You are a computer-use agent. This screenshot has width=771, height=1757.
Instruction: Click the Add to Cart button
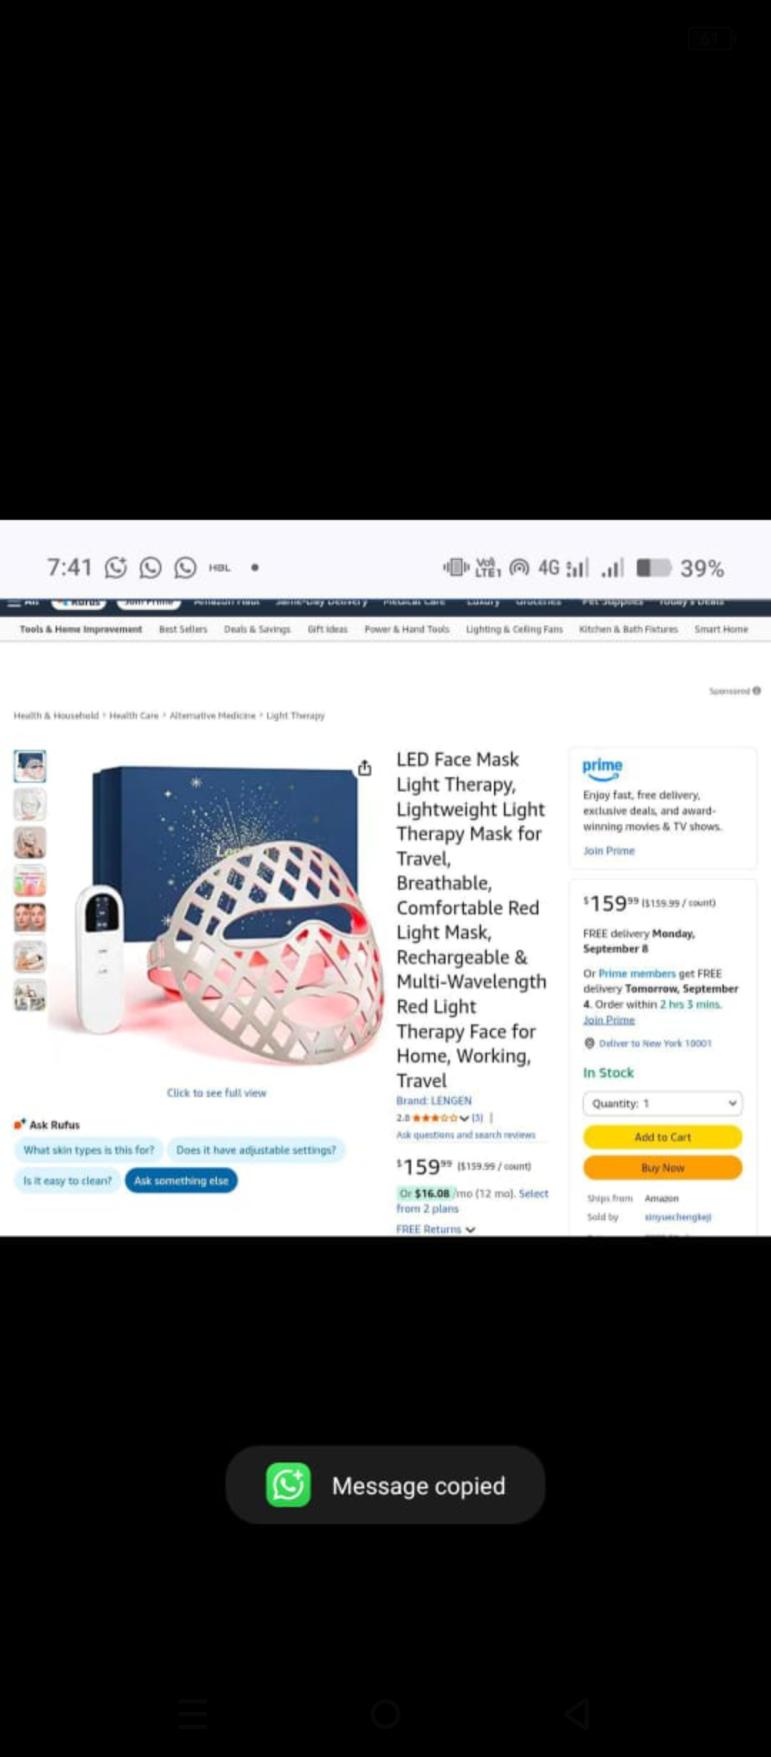(x=662, y=1137)
